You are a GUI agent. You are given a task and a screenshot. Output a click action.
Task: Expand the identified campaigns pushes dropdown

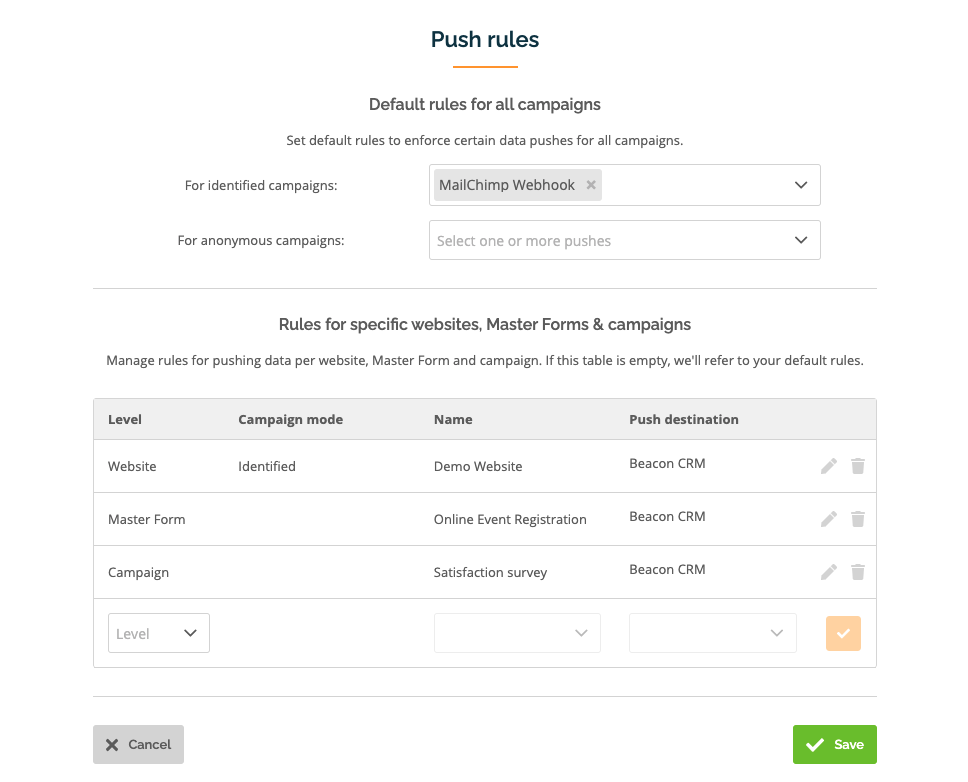click(x=801, y=185)
